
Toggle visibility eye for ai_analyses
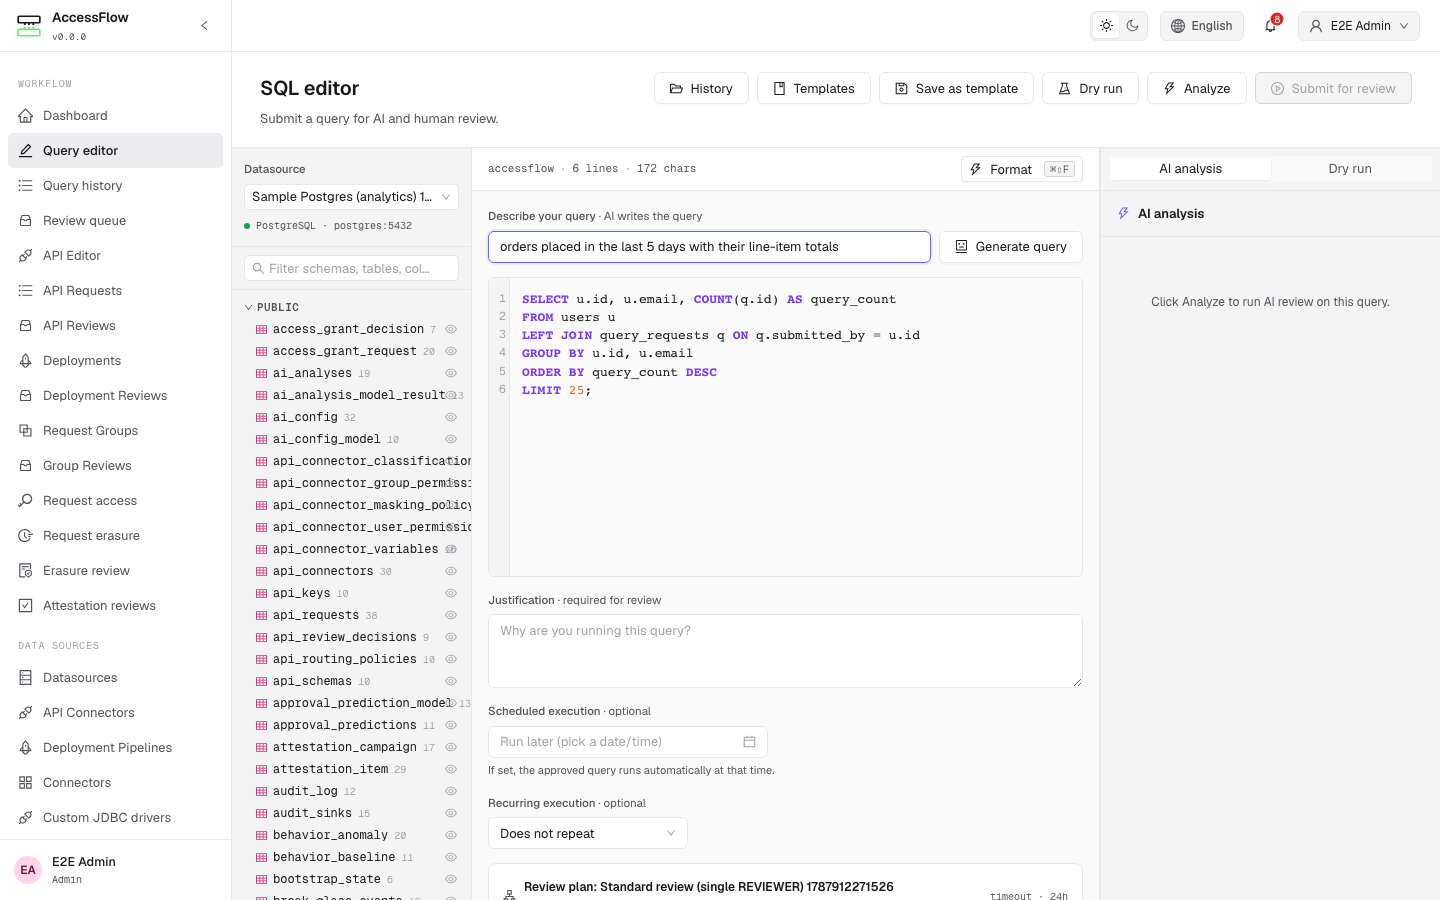tap(451, 373)
